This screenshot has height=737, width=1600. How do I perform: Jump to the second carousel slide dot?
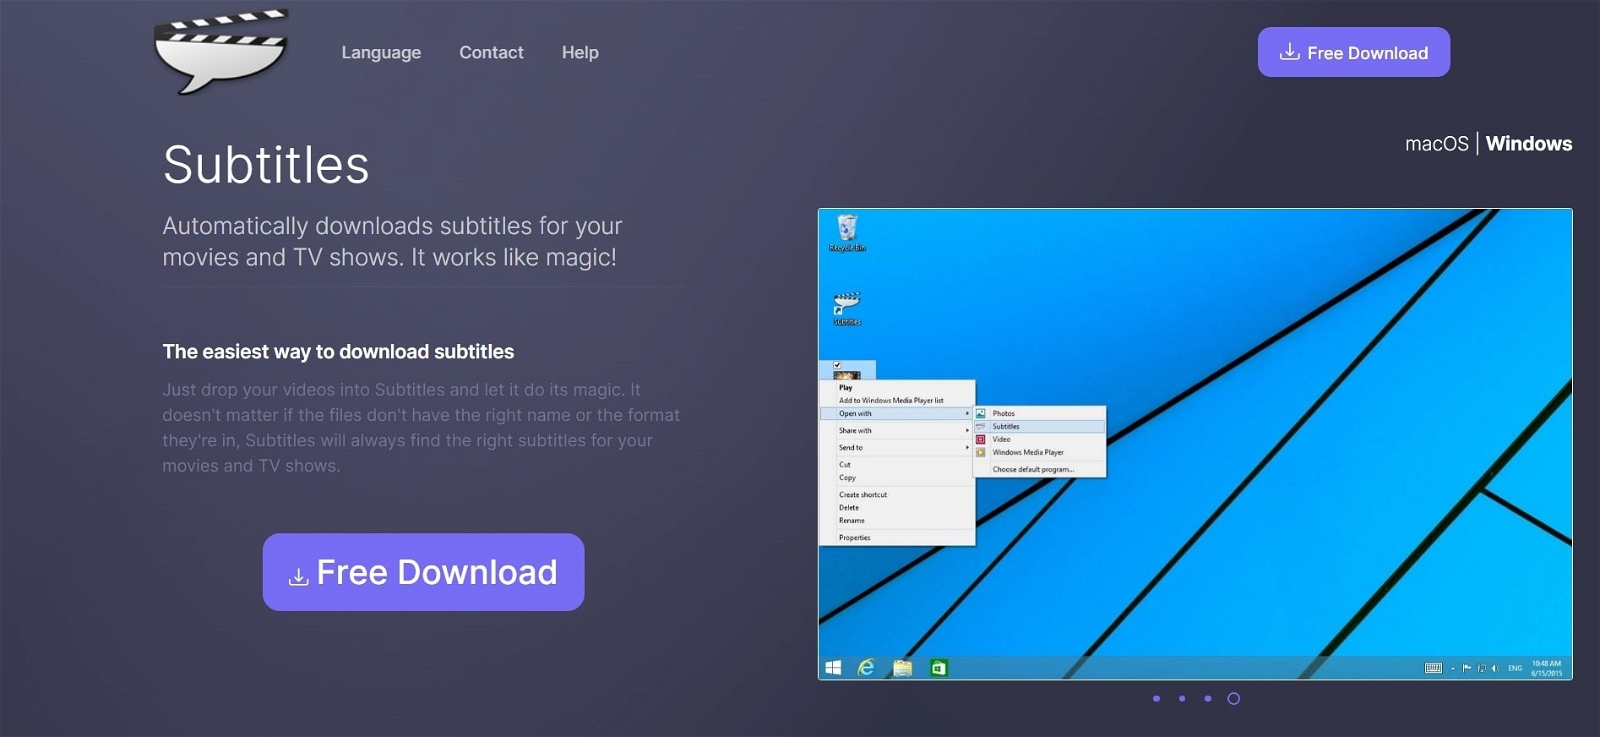pyautogui.click(x=1182, y=699)
